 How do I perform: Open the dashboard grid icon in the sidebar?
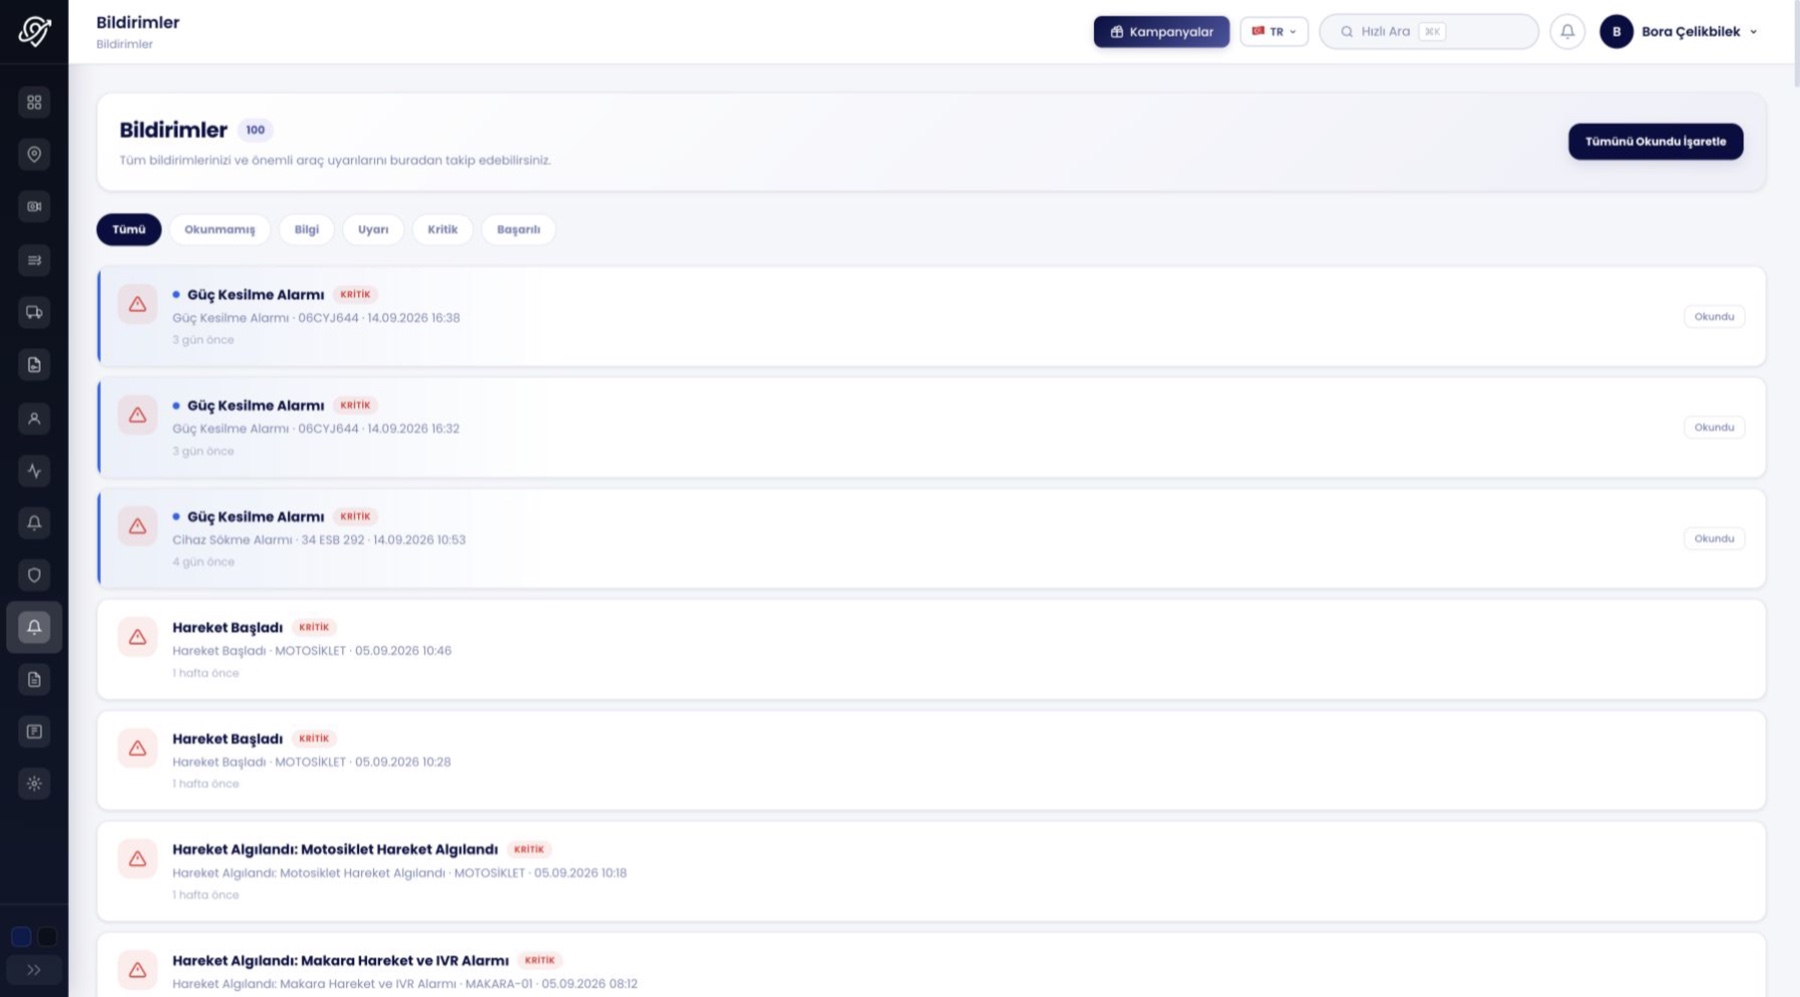(34, 102)
